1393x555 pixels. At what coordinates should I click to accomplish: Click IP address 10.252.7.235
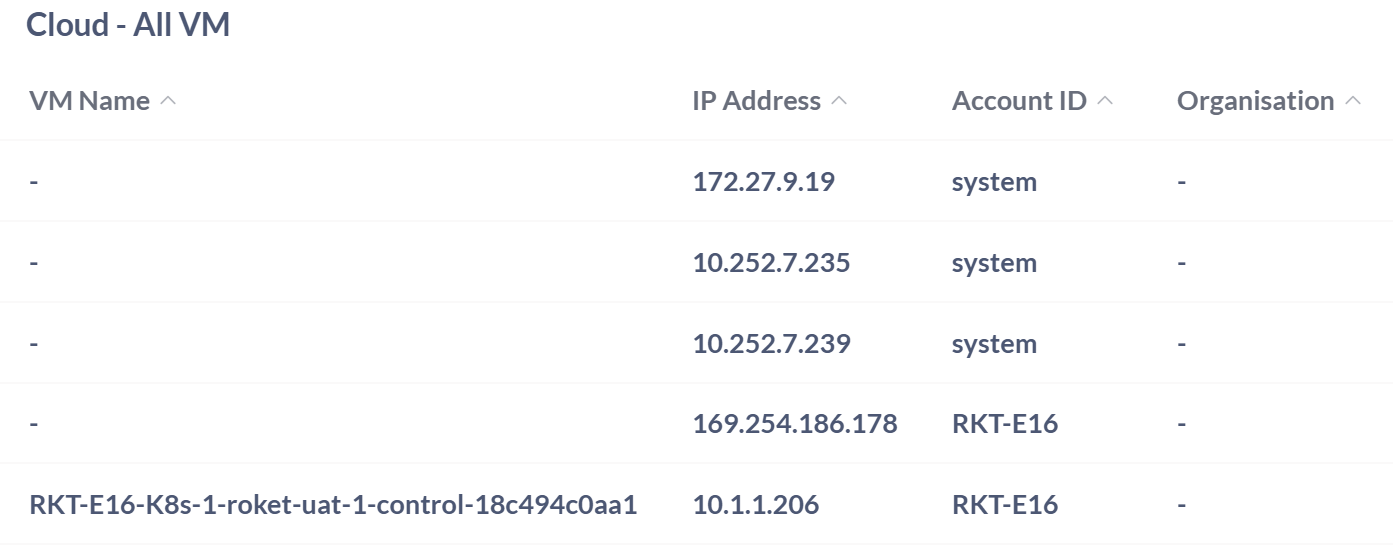pos(771,263)
